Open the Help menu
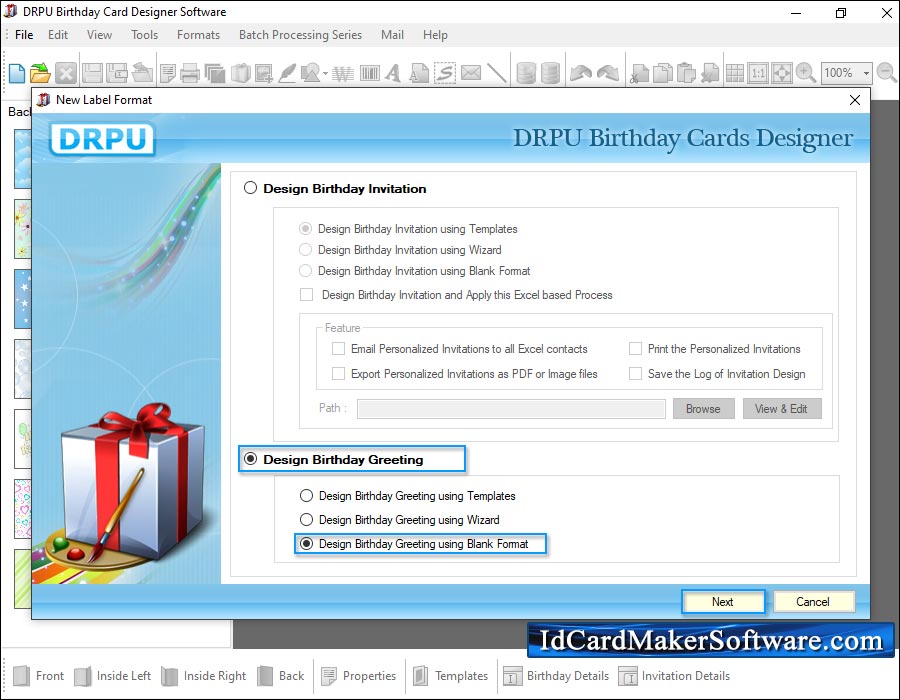 (435, 35)
